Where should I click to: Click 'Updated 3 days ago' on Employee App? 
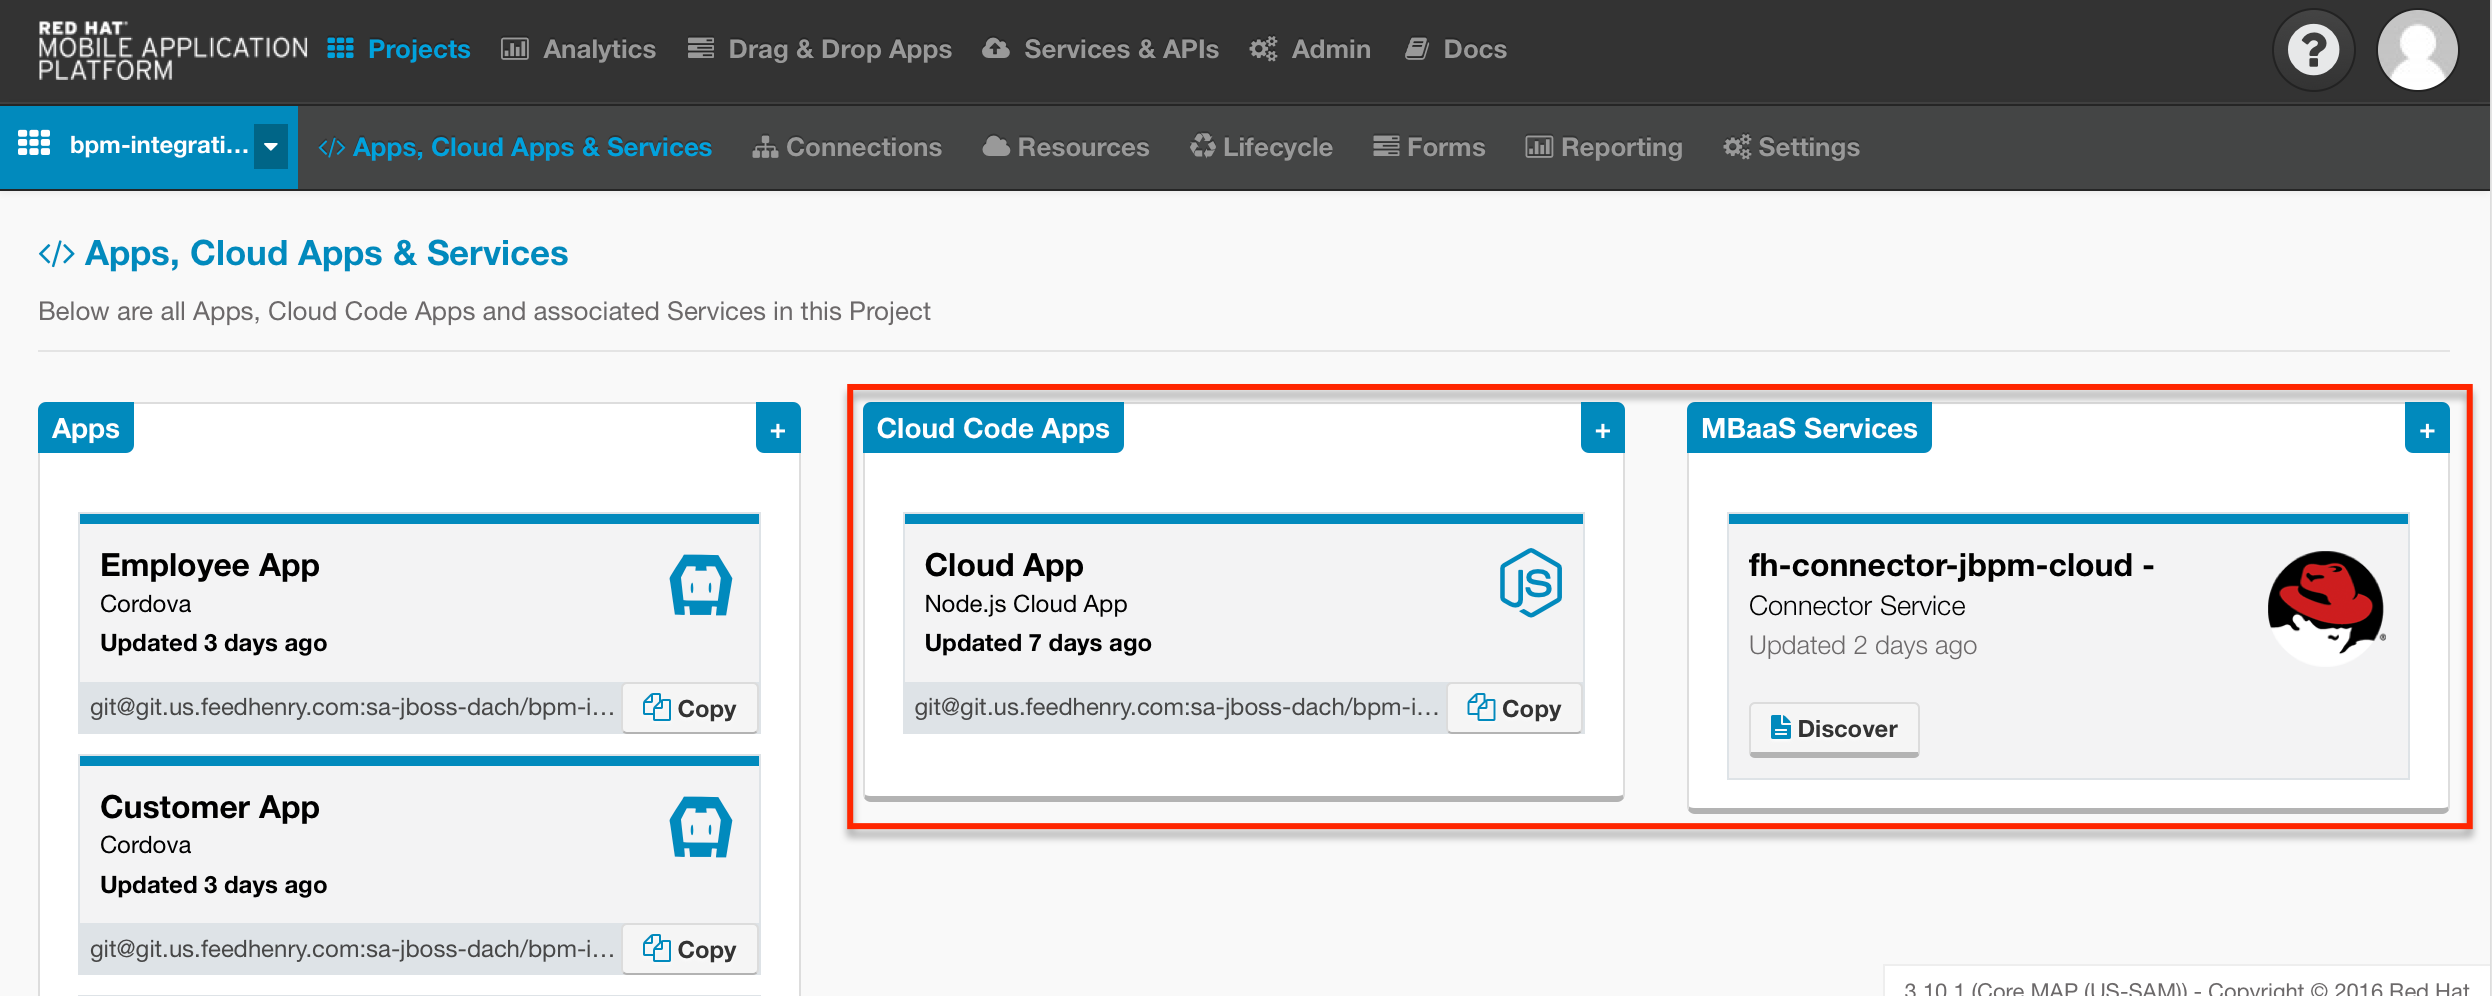coord(214,643)
